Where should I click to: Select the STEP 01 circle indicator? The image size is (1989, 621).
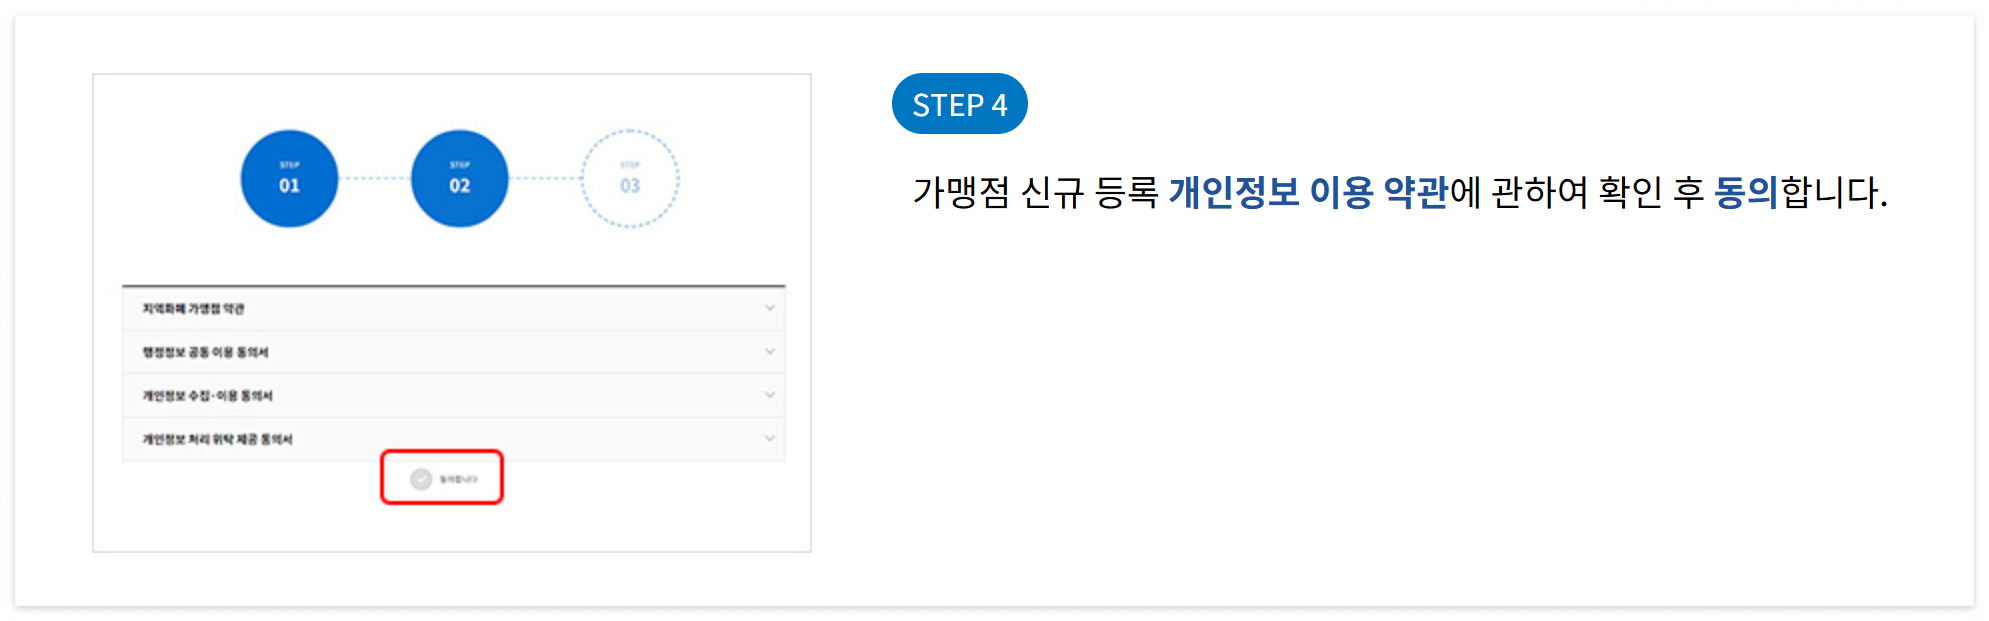tap(288, 177)
